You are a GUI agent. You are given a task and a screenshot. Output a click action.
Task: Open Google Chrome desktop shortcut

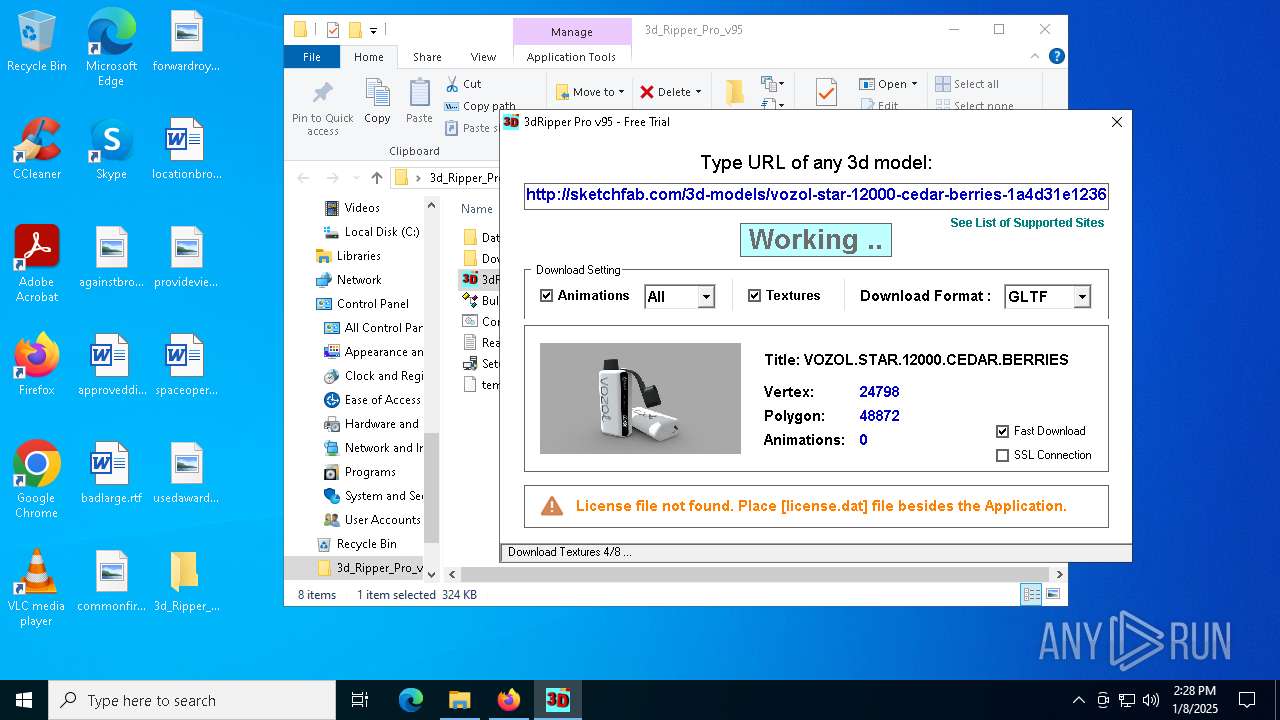tap(37, 480)
